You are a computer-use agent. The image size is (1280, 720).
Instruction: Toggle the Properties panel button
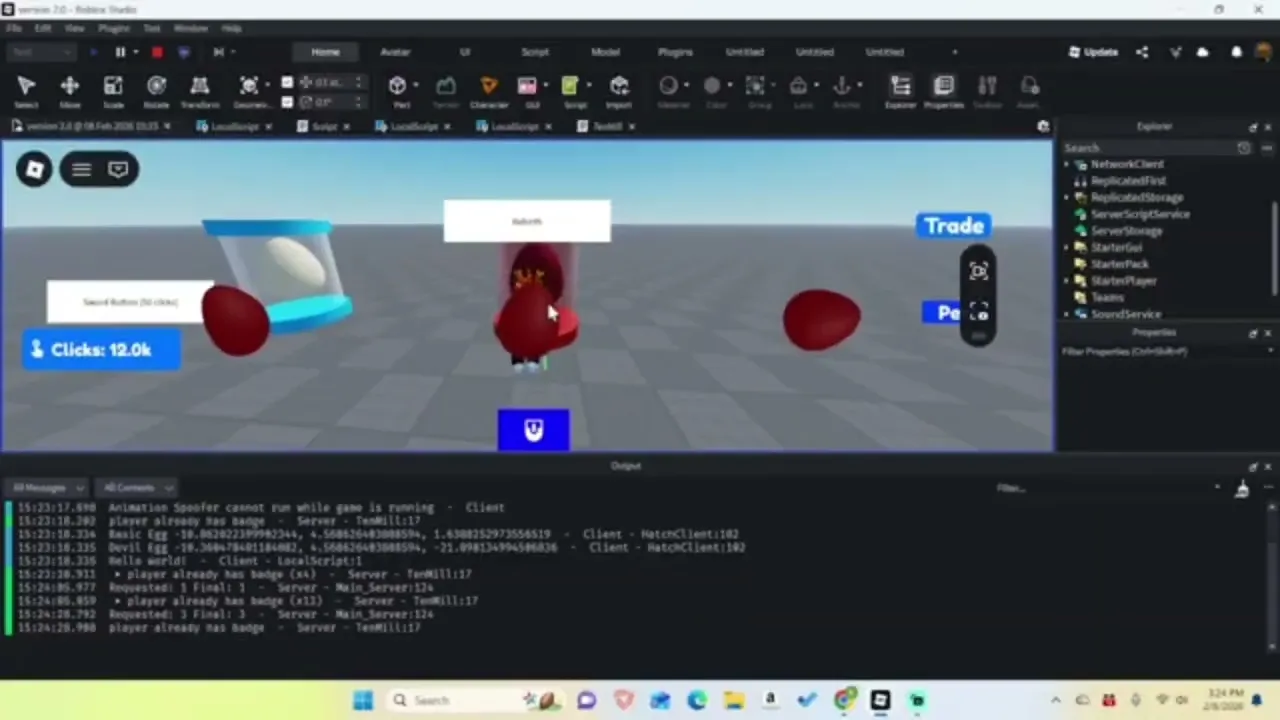(x=943, y=91)
